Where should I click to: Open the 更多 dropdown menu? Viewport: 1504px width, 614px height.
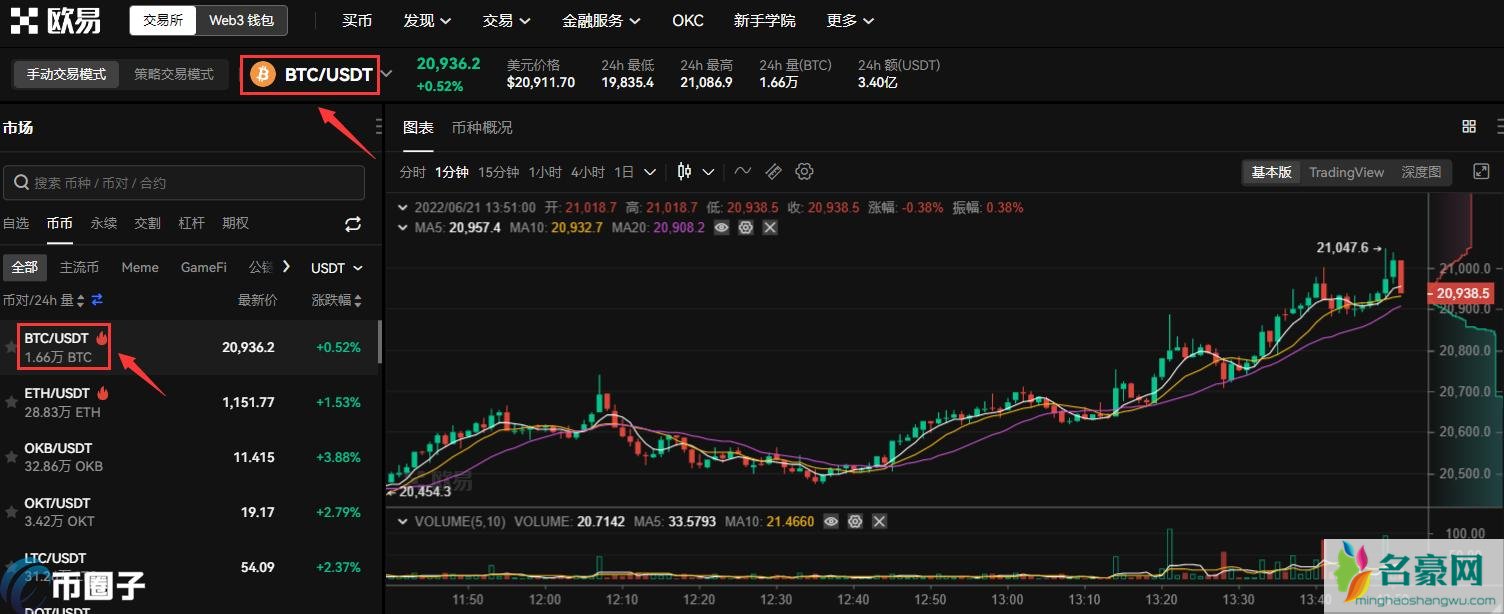pos(850,20)
